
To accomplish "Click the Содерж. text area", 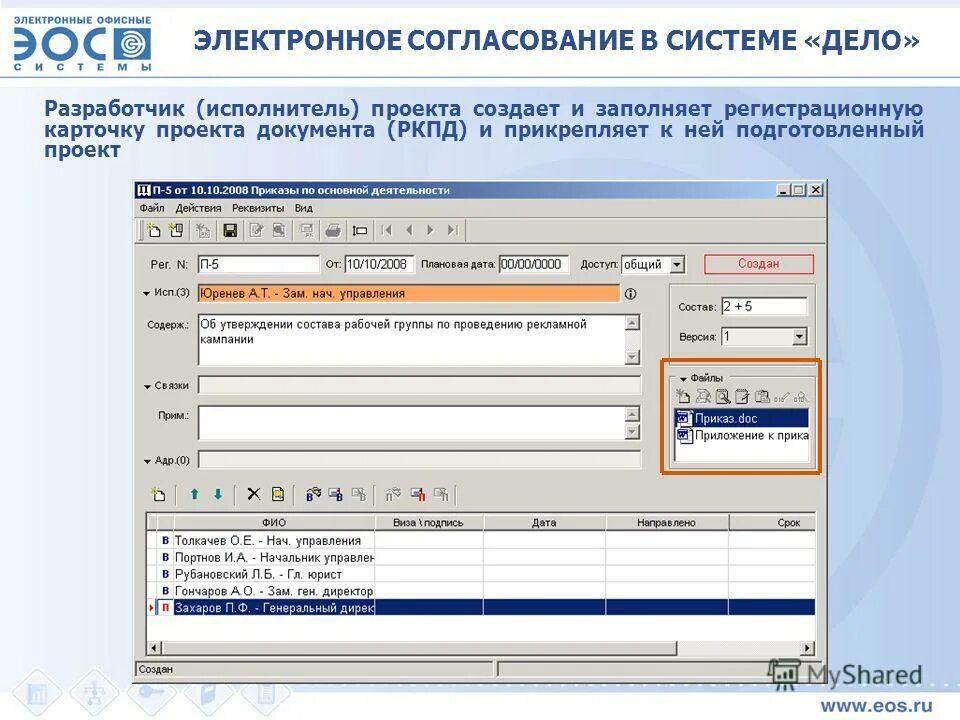I will 411,340.
